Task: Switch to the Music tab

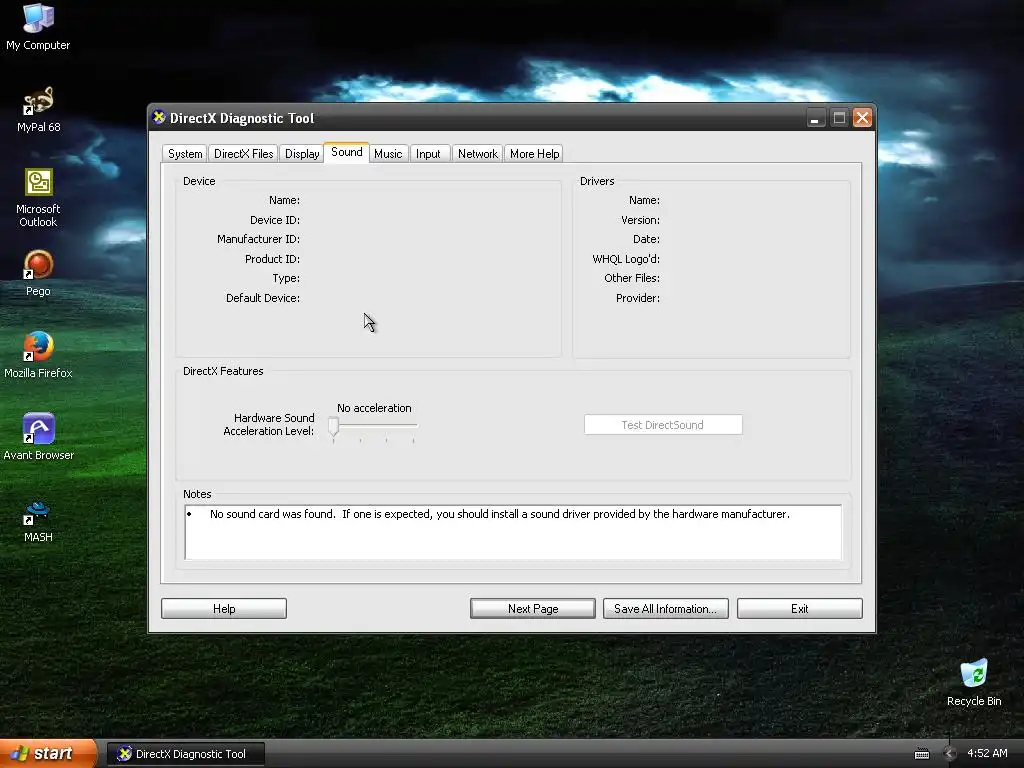Action: [x=388, y=153]
